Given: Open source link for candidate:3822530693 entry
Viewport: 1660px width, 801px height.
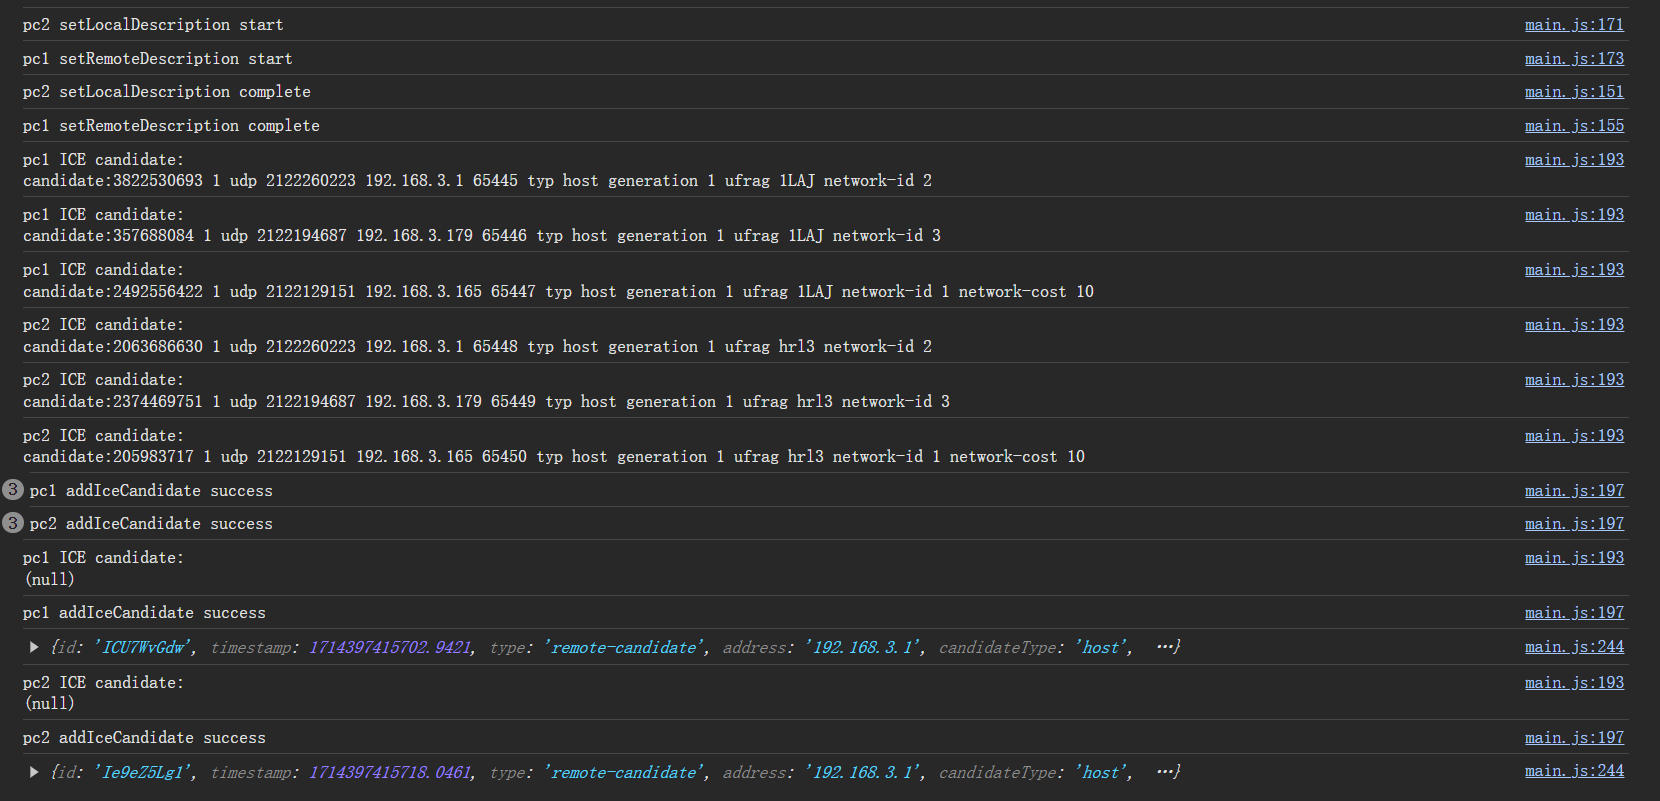Looking at the screenshot, I should coord(1574,159).
